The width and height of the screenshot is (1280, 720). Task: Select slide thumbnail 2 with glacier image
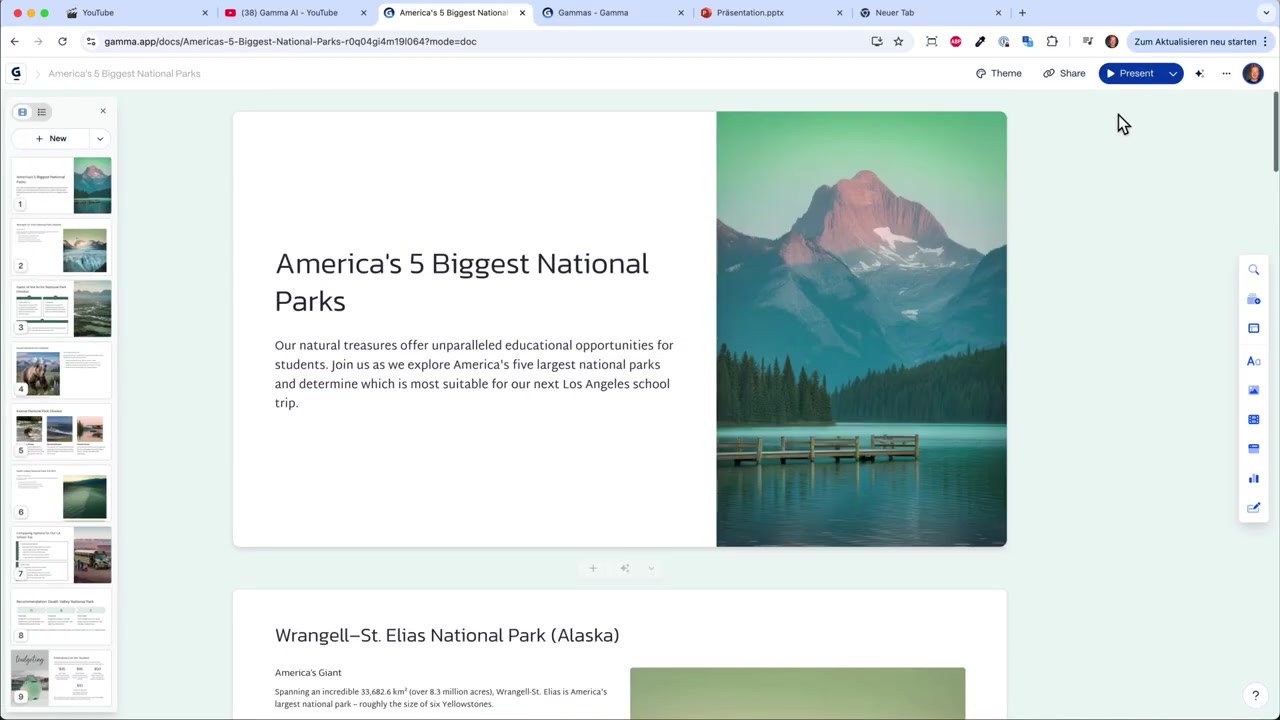click(63, 247)
